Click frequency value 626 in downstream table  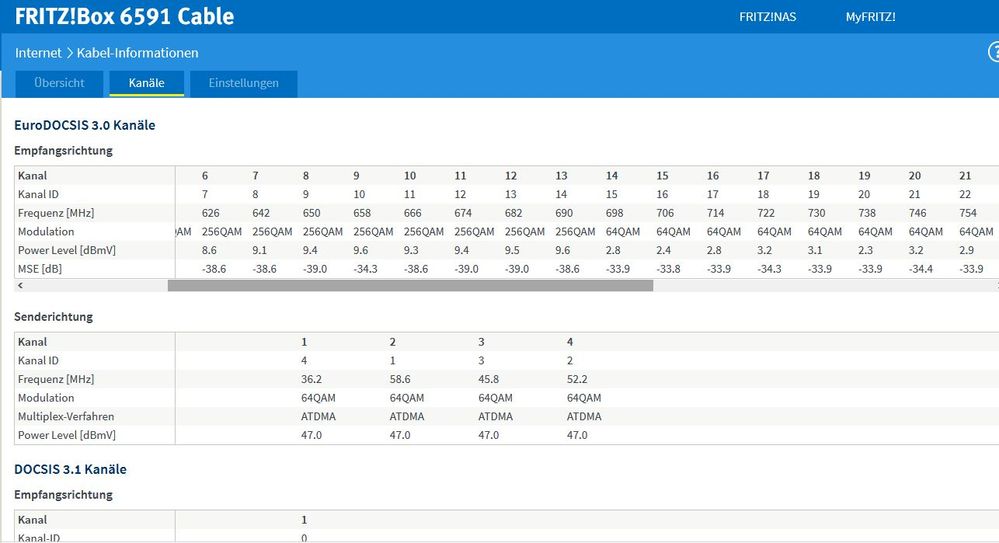coord(210,213)
